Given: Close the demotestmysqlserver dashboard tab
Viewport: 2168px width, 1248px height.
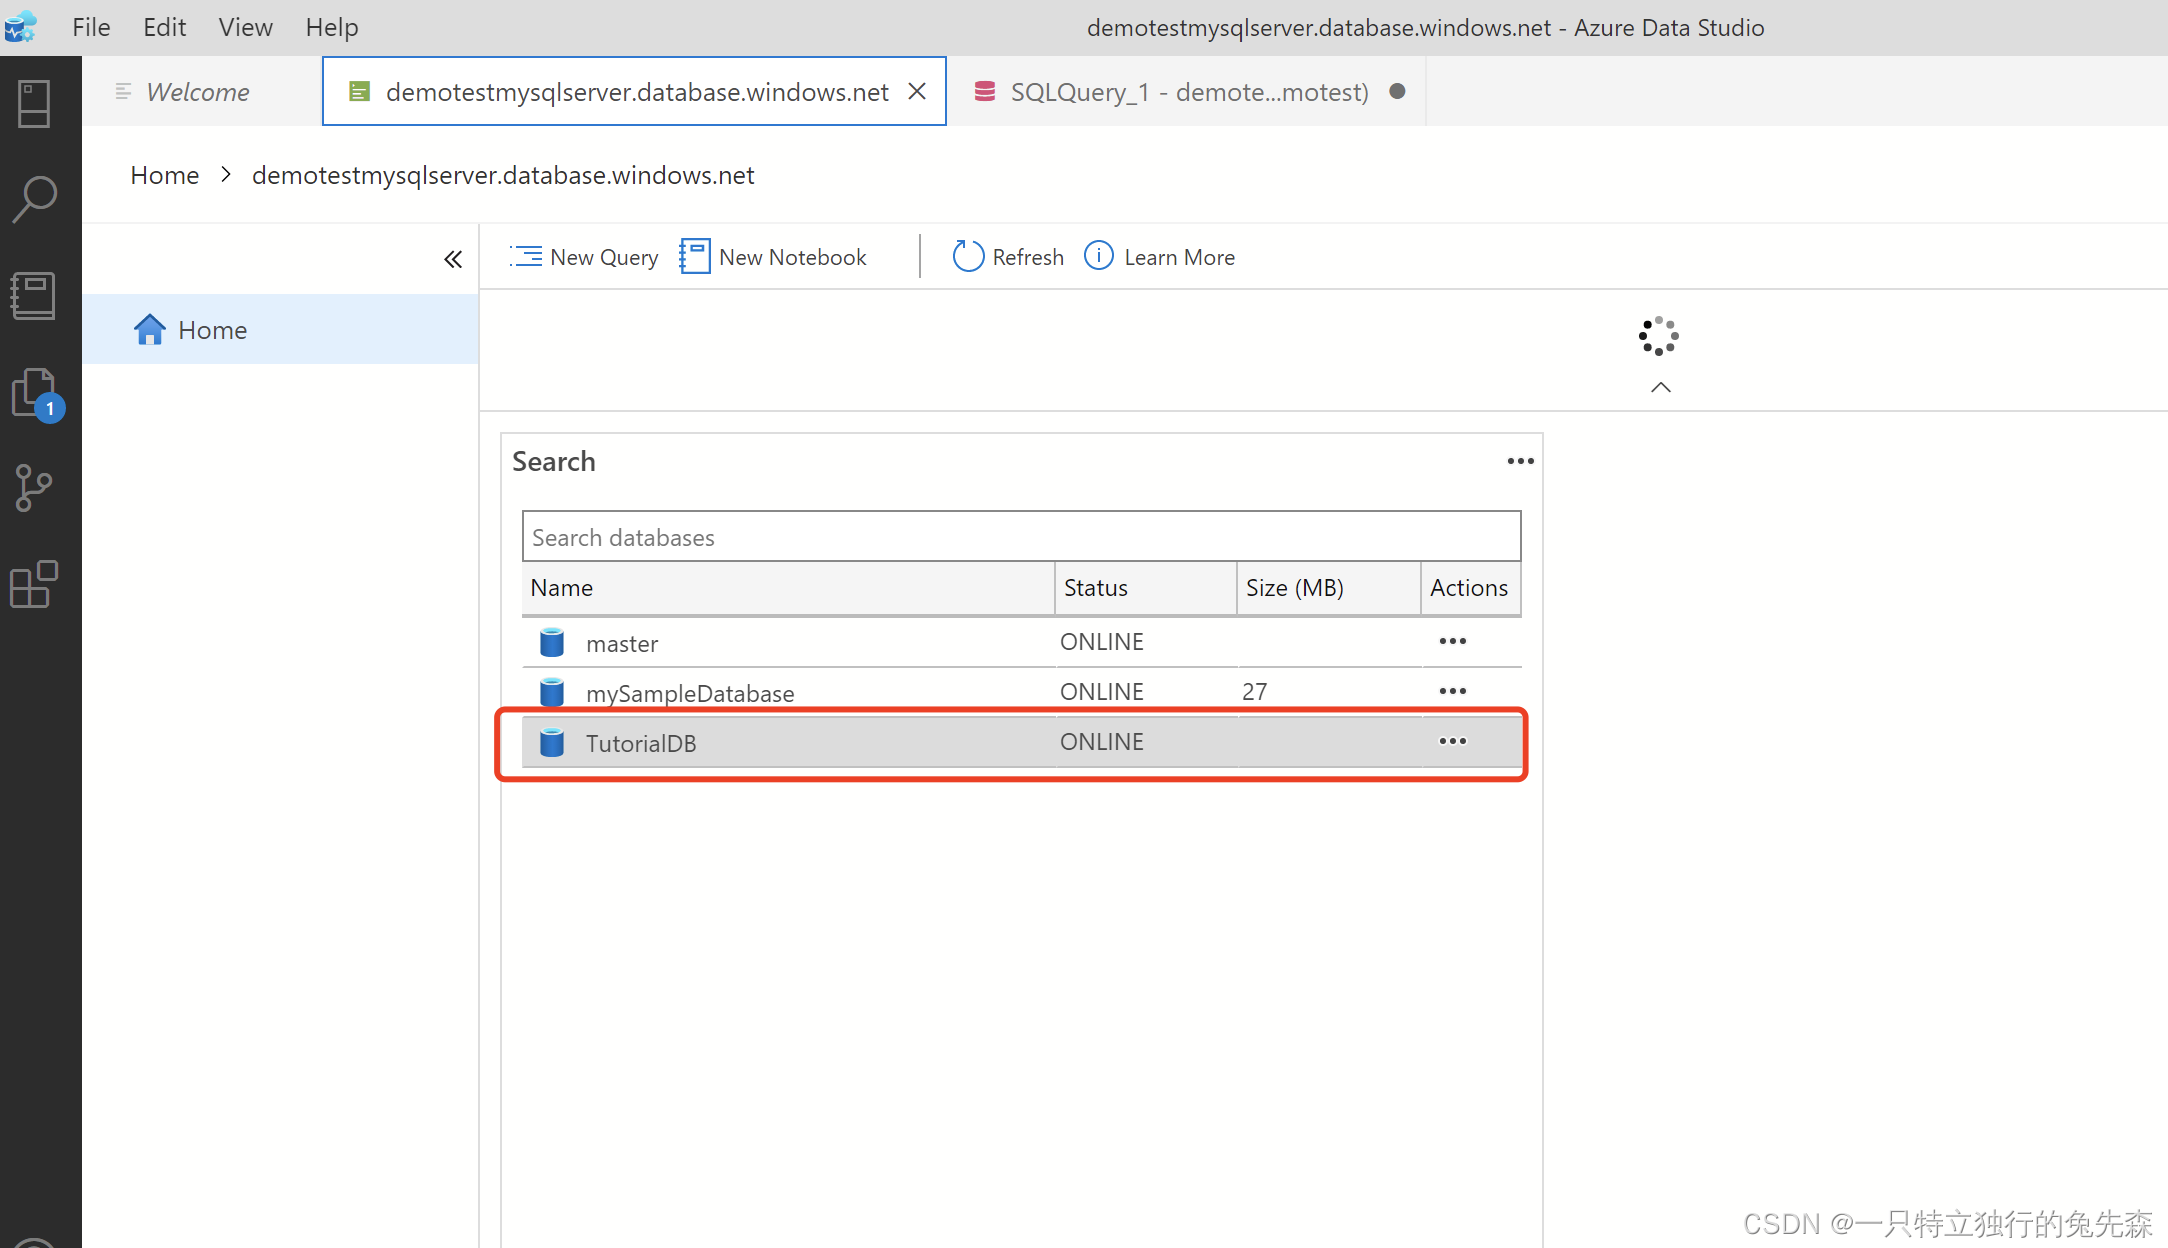Looking at the screenshot, I should pos(916,92).
